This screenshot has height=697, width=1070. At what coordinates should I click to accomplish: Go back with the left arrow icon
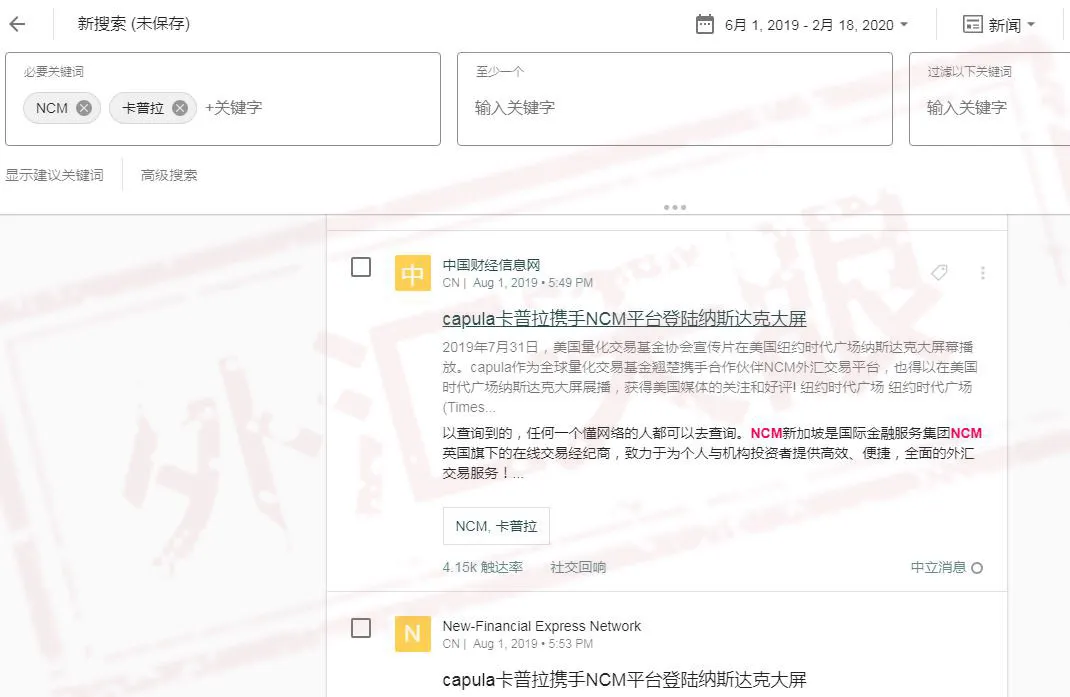(17, 25)
